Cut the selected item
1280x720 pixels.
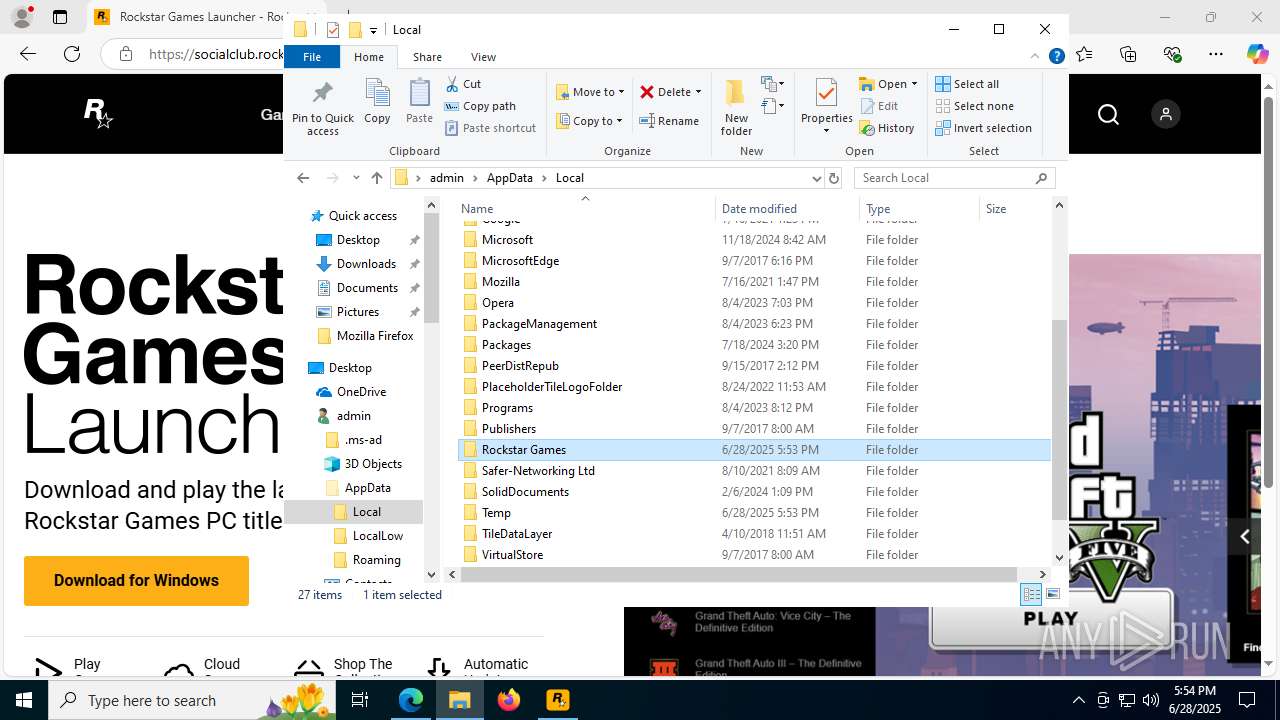(x=463, y=84)
